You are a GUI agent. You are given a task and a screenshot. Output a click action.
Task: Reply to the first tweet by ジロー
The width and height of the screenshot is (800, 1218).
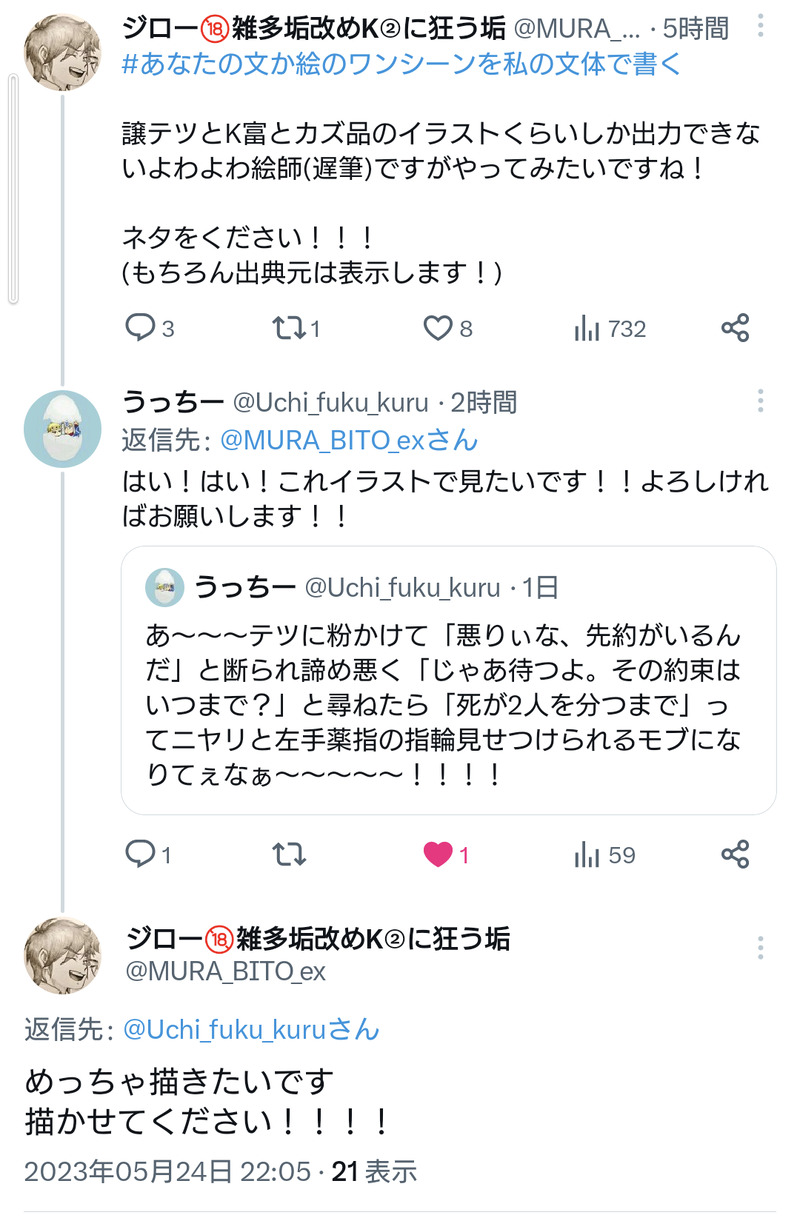pyautogui.click(x=139, y=328)
